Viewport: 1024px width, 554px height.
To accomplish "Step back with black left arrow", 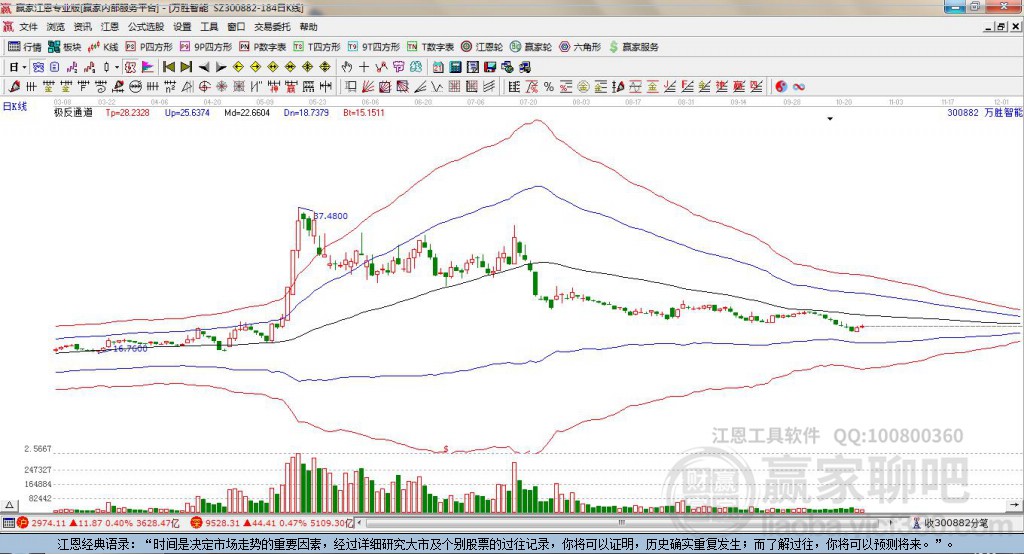I will click(x=204, y=67).
